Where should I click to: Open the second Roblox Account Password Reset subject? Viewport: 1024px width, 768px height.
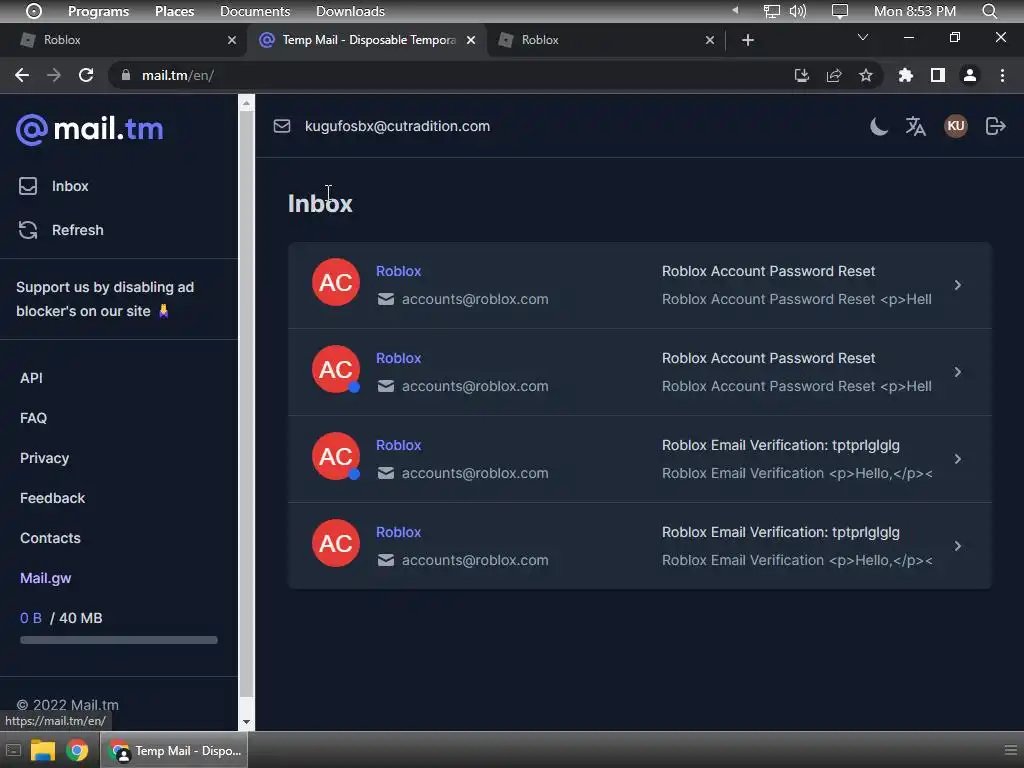point(768,358)
